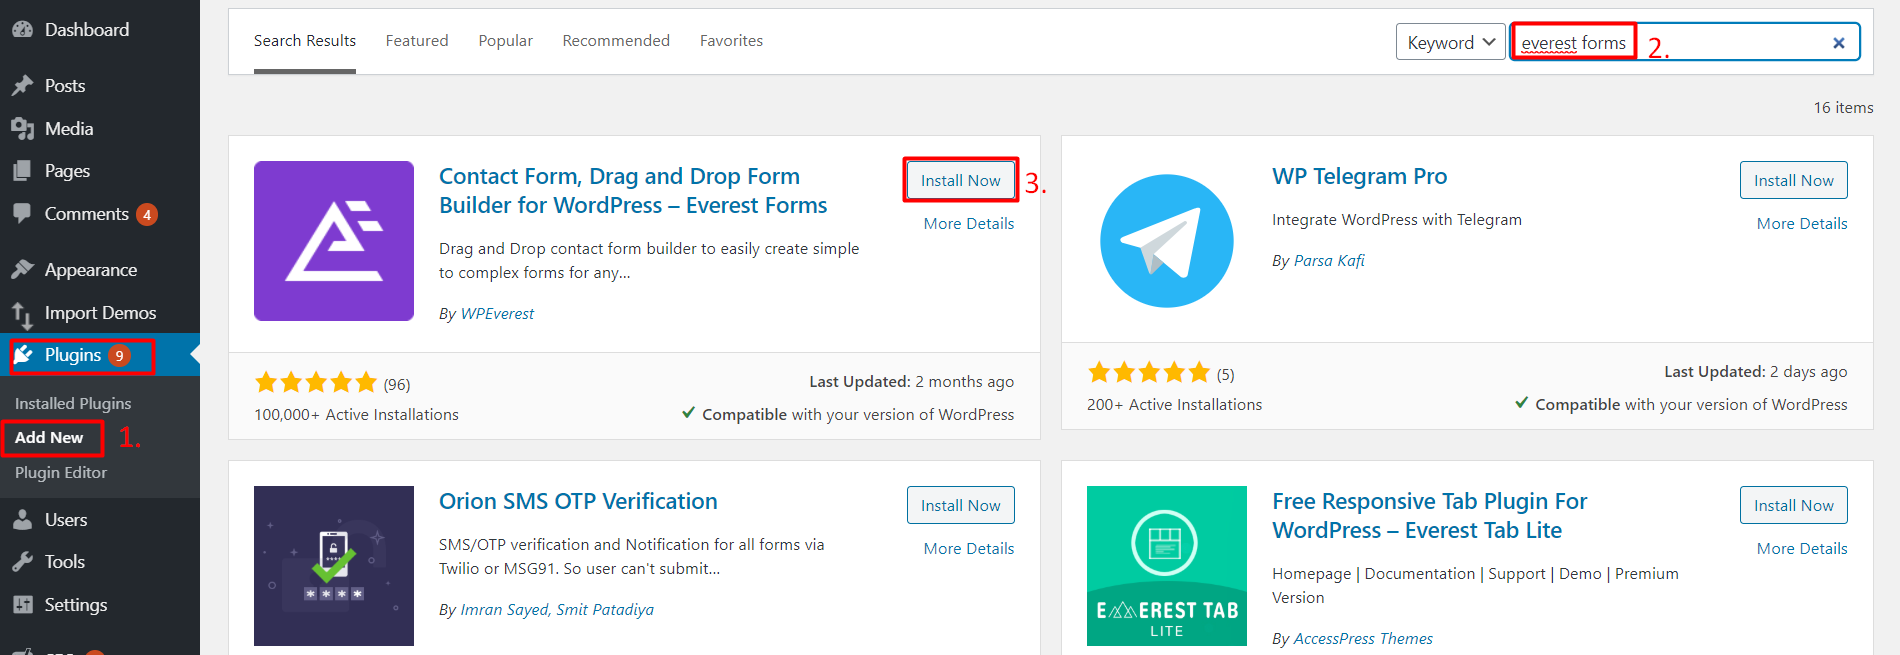Screen dimensions: 1900x655
Task: Click the WP Telegram Pro star rating
Action: (1149, 372)
